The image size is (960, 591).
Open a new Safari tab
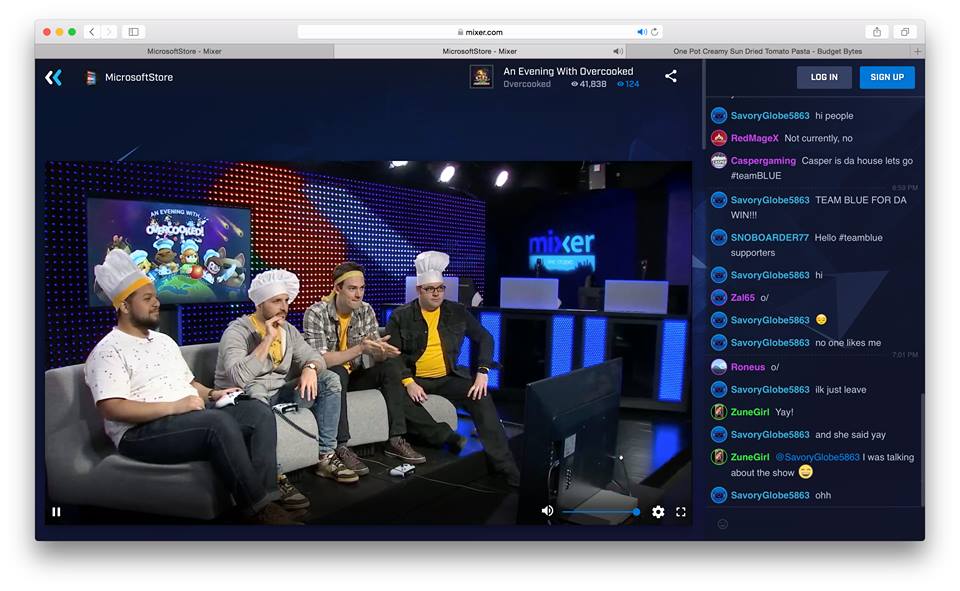(917, 51)
